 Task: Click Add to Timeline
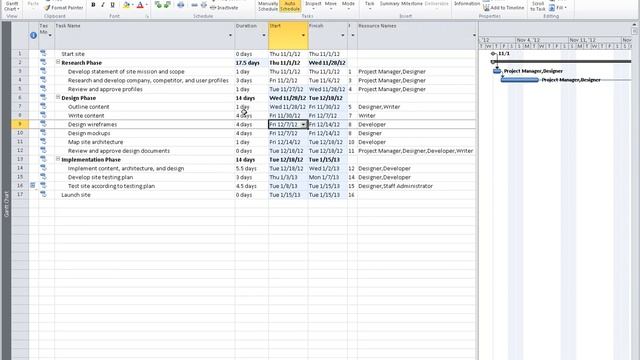point(503,8)
